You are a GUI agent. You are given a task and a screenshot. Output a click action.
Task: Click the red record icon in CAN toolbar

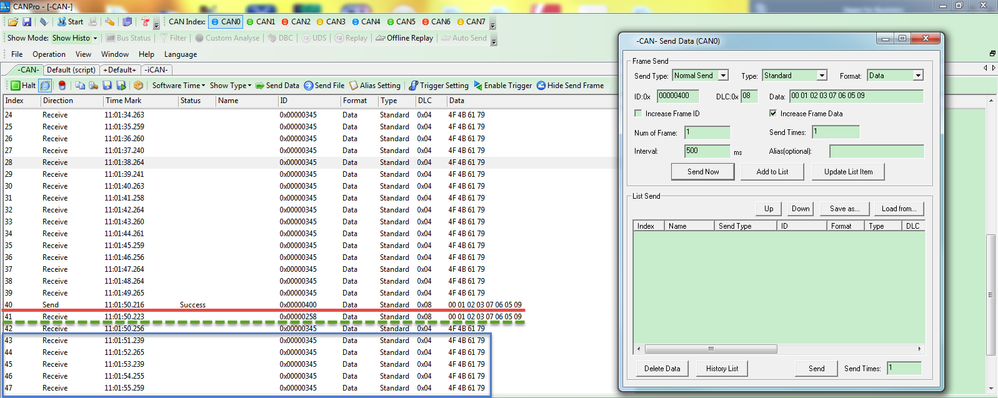[62, 85]
